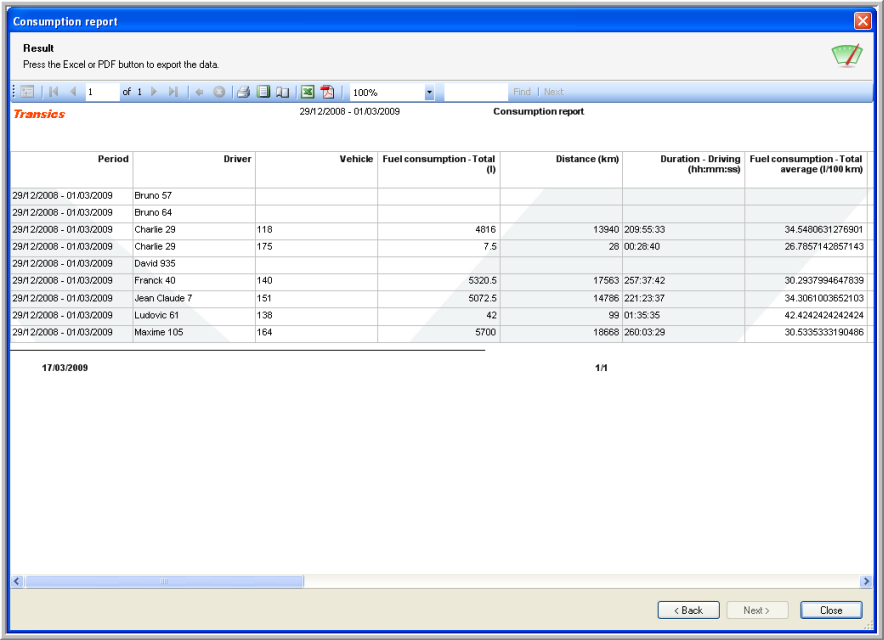Open the 100% zoom dropdown
The width and height of the screenshot is (884, 640).
429,92
